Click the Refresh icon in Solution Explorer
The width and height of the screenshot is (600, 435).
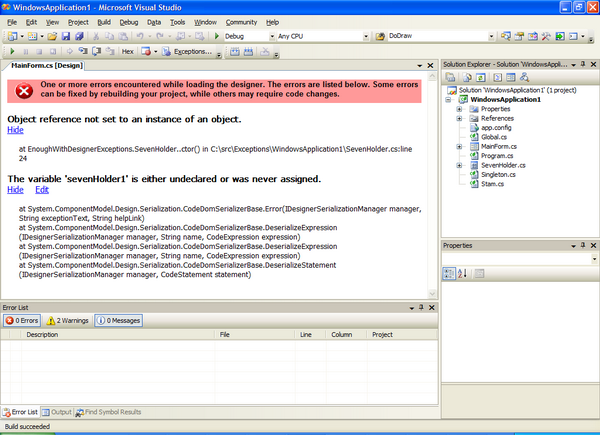[x=481, y=77]
